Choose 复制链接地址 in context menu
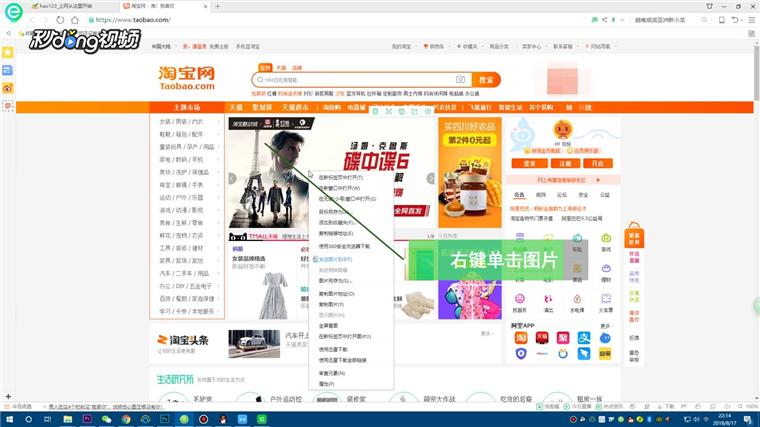The height and width of the screenshot is (427, 760). point(350,233)
